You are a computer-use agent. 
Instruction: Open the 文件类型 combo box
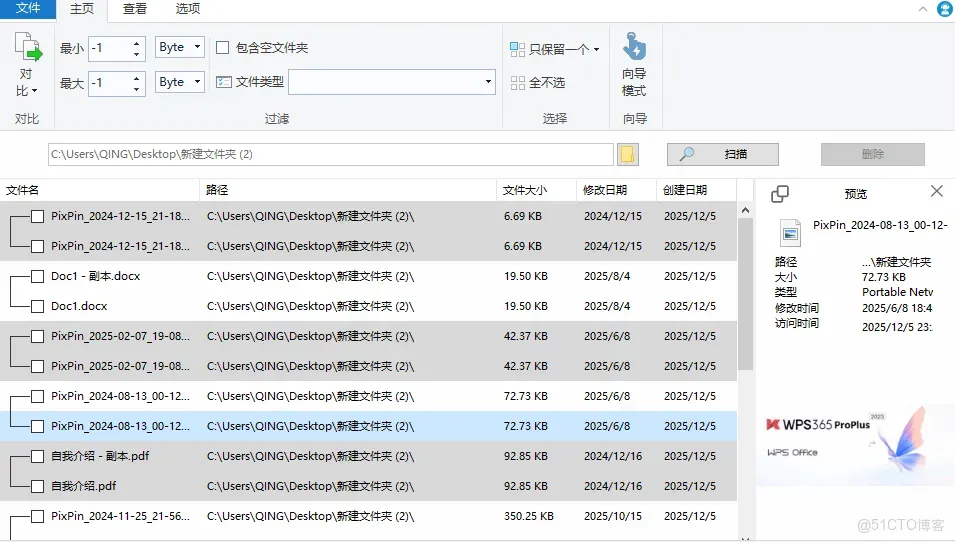392,82
